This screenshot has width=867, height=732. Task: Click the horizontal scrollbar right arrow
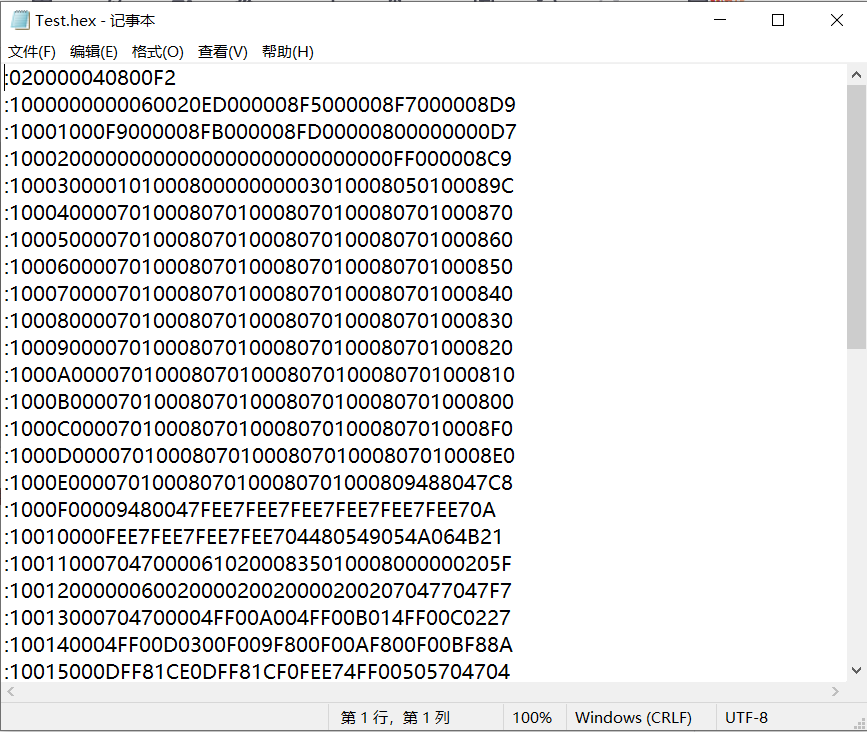(835, 691)
